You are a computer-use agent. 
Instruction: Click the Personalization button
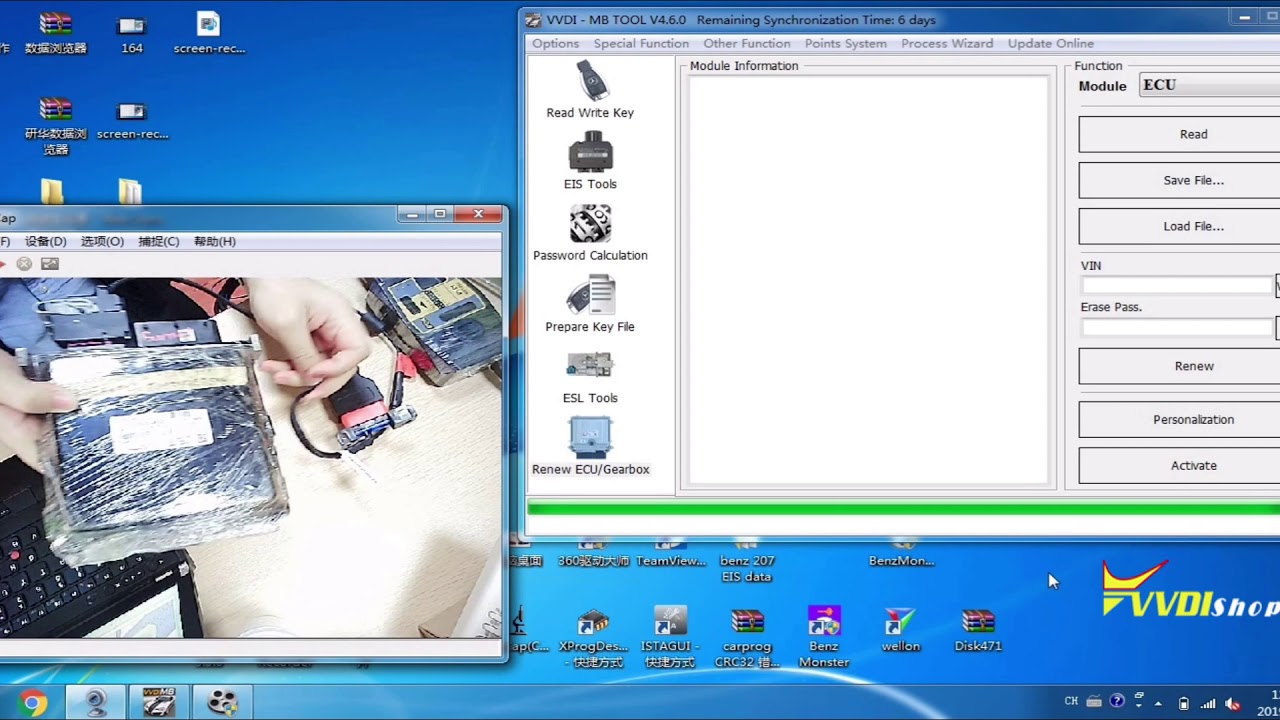point(1180,419)
